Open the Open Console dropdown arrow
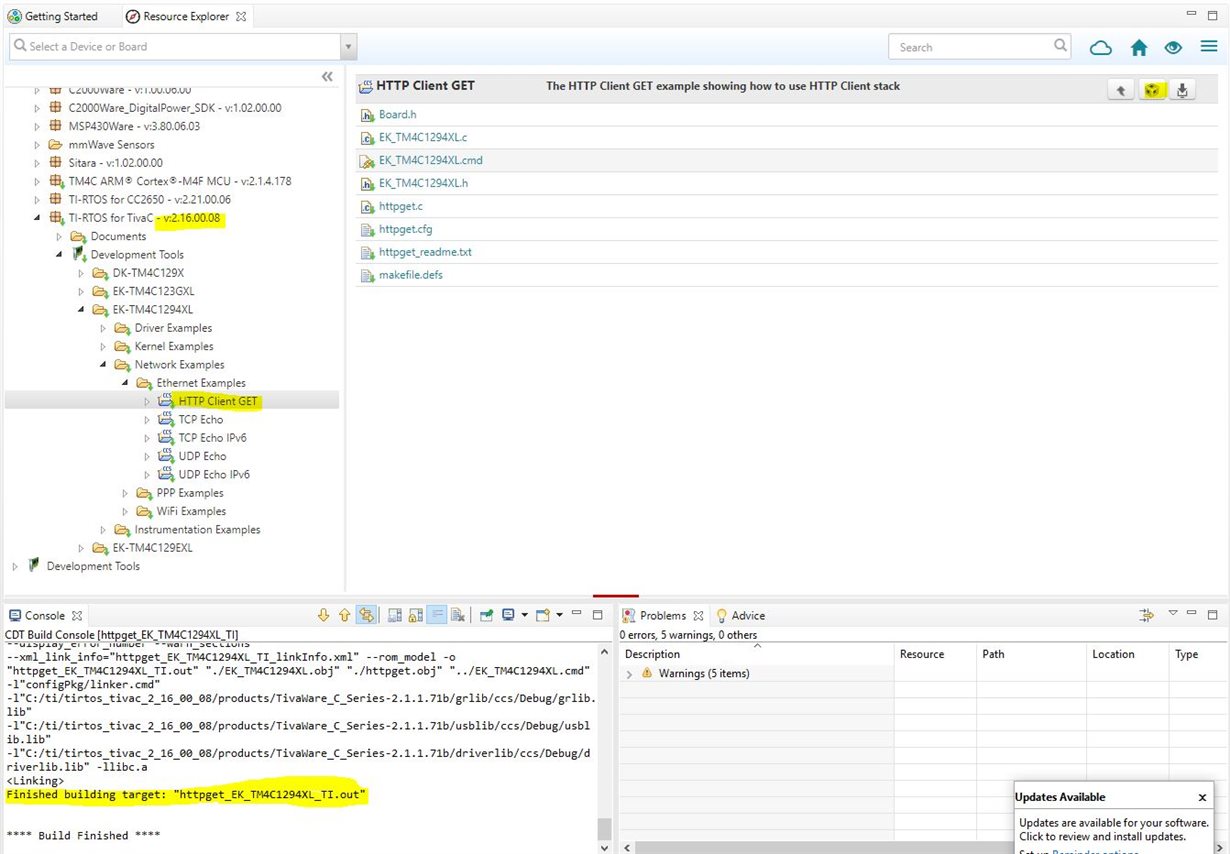 pyautogui.click(x=559, y=615)
